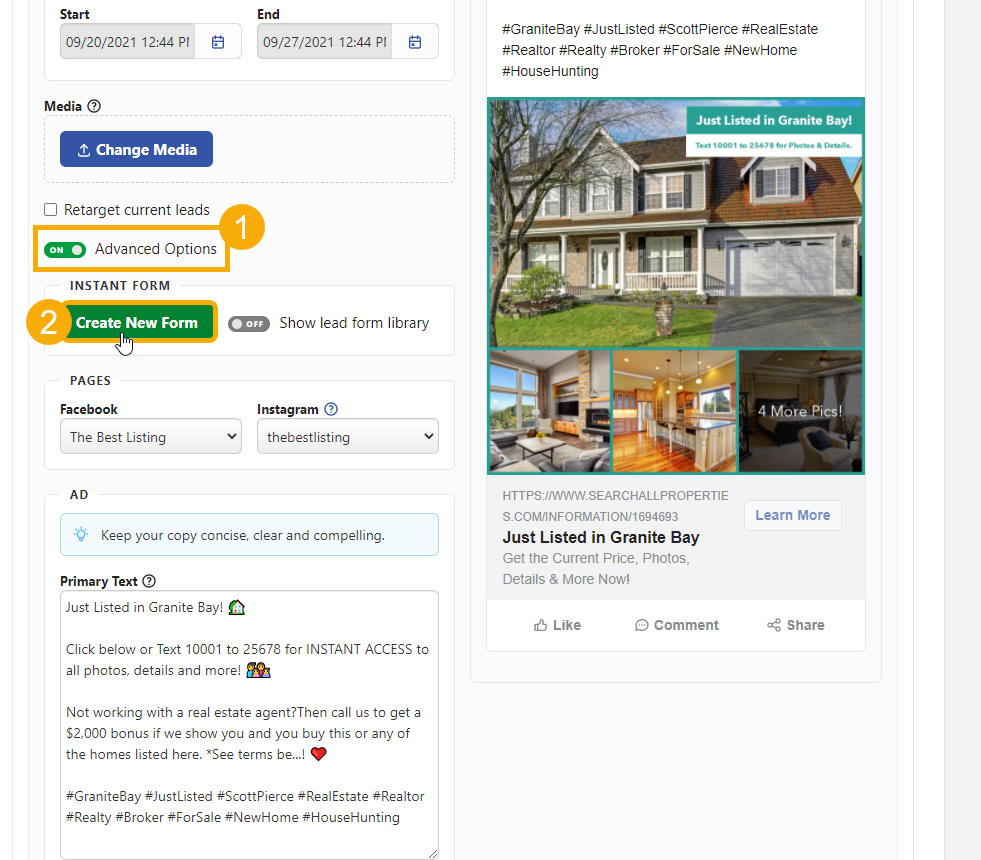Open the End date calendar picker

(415, 42)
